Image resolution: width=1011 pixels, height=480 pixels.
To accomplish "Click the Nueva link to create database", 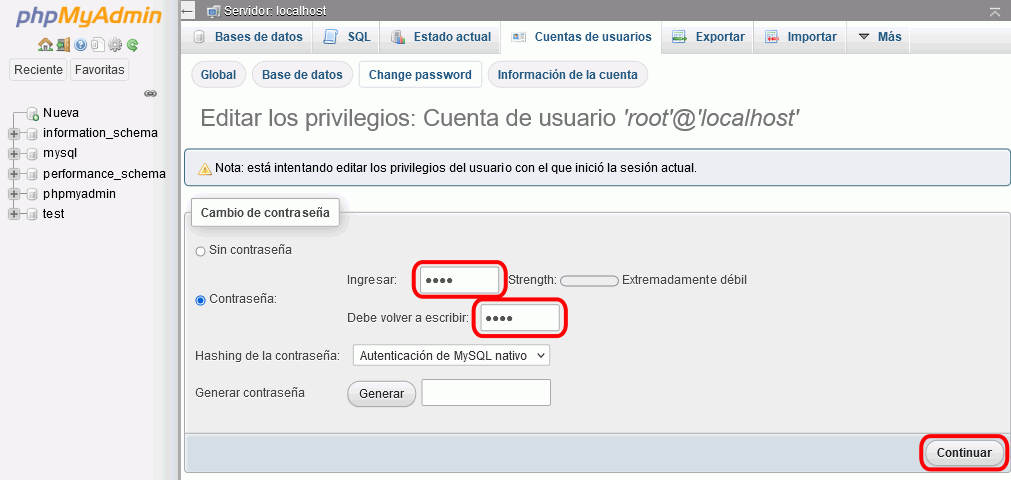I will pos(61,113).
